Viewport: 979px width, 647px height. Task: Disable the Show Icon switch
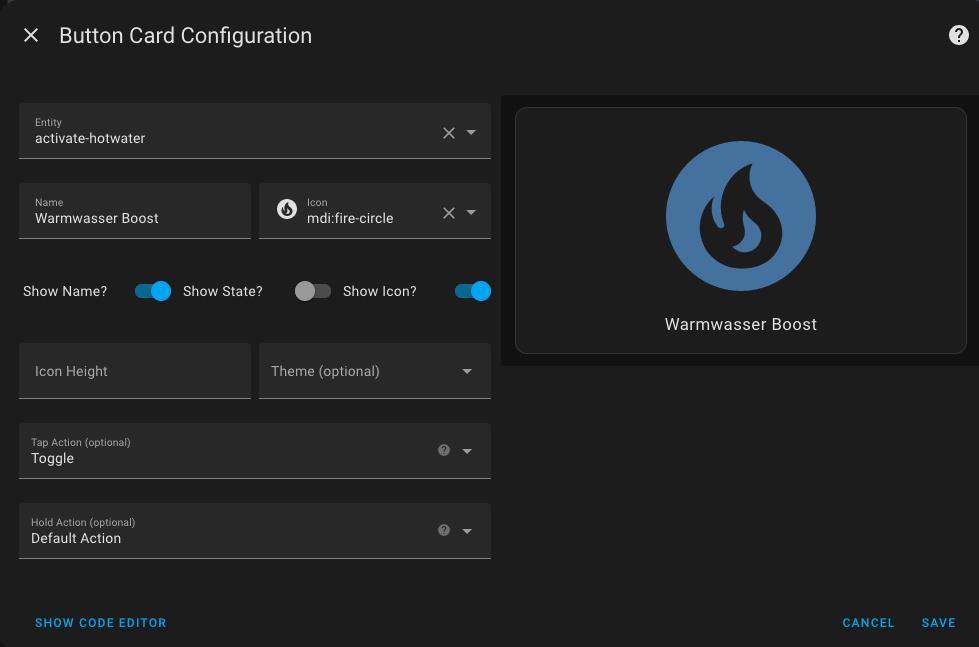coord(473,291)
